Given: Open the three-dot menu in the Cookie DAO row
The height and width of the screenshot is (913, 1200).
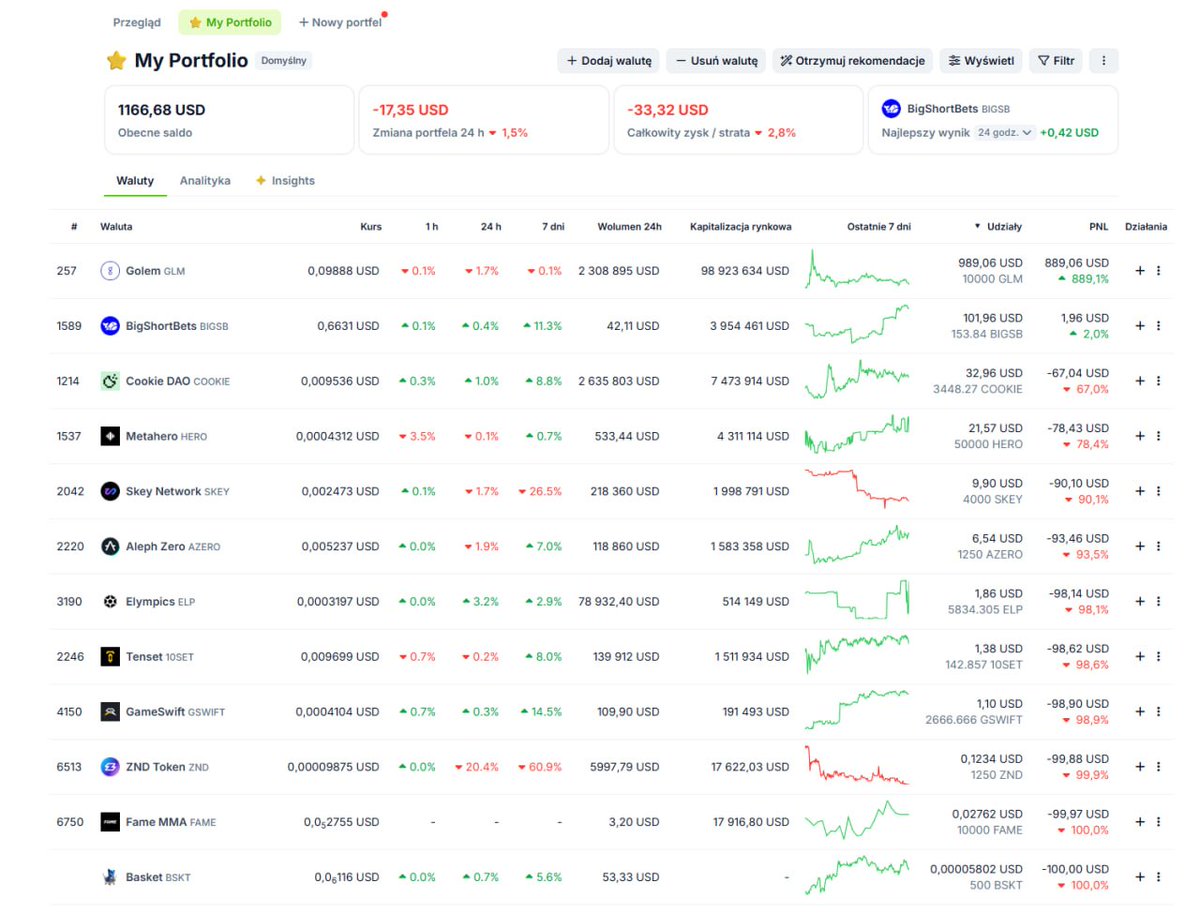Looking at the screenshot, I should point(1158,381).
